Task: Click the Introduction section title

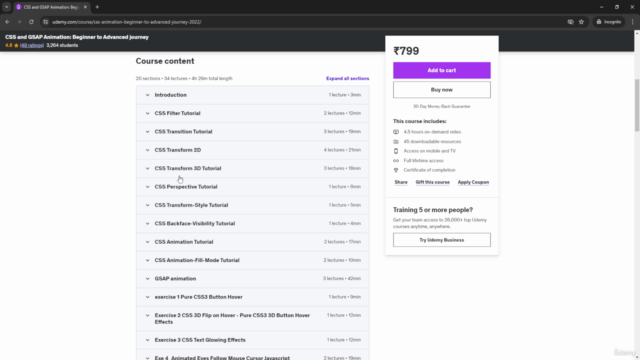Action: click(x=171, y=95)
